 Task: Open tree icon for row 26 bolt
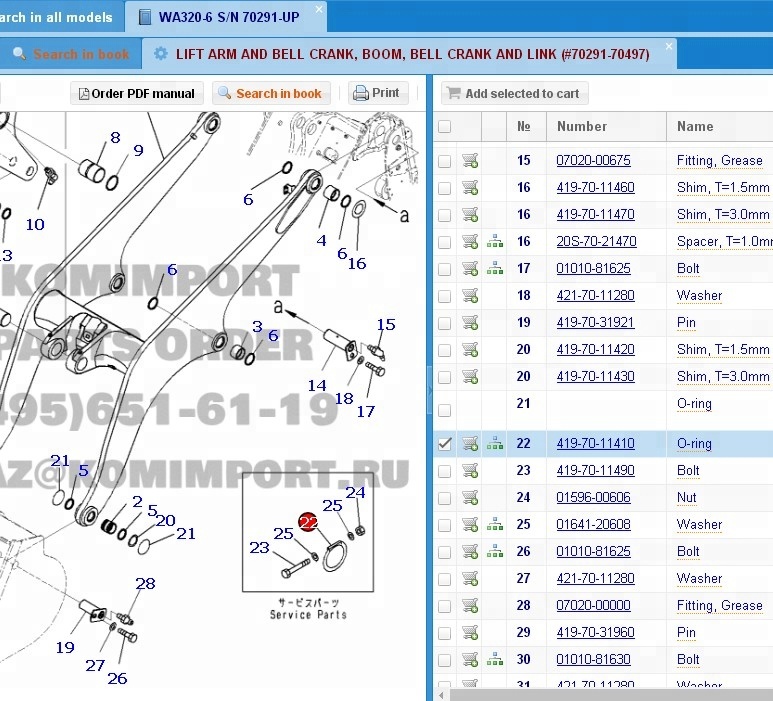coord(494,552)
